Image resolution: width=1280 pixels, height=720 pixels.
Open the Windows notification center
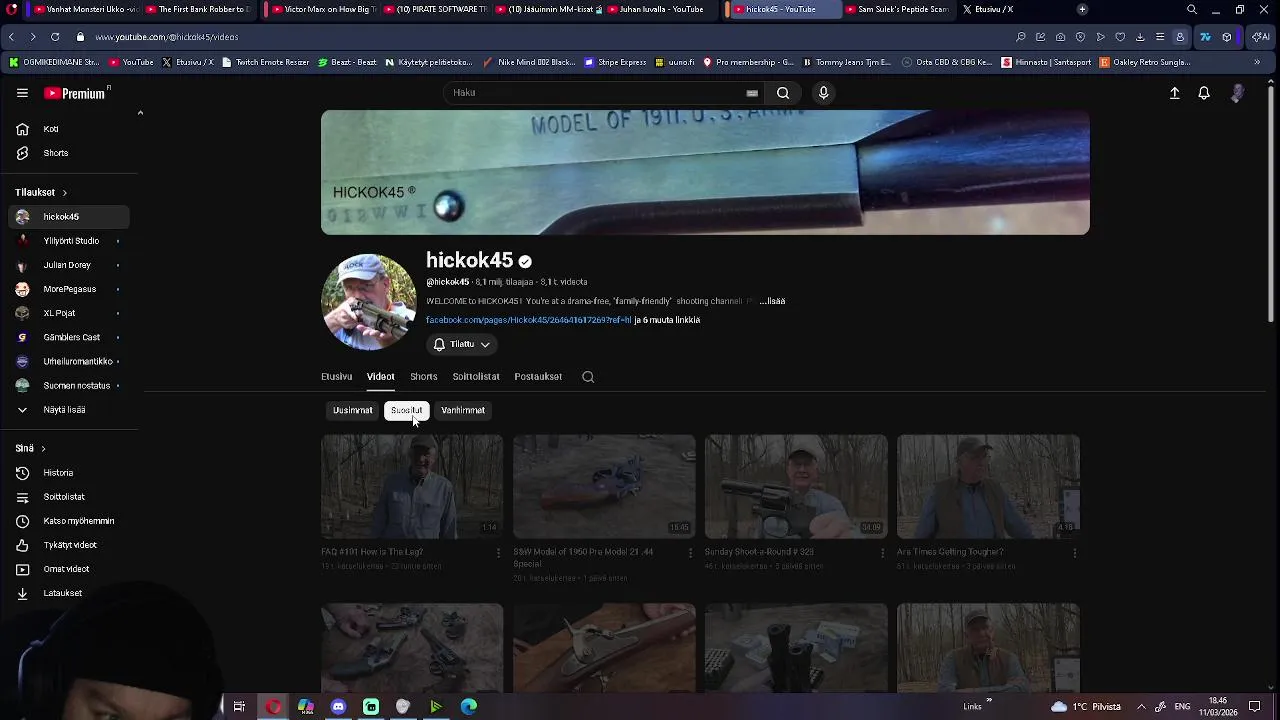coord(1255,707)
